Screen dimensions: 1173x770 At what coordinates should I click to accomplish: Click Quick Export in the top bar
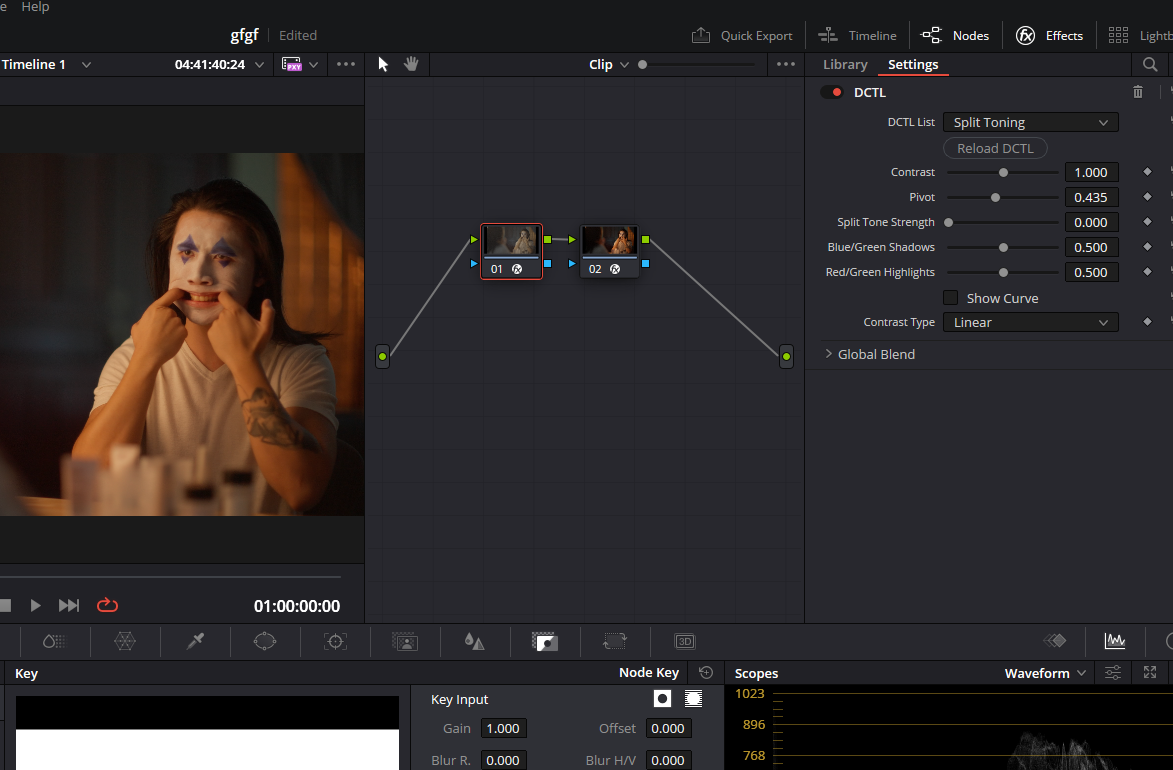[742, 34]
